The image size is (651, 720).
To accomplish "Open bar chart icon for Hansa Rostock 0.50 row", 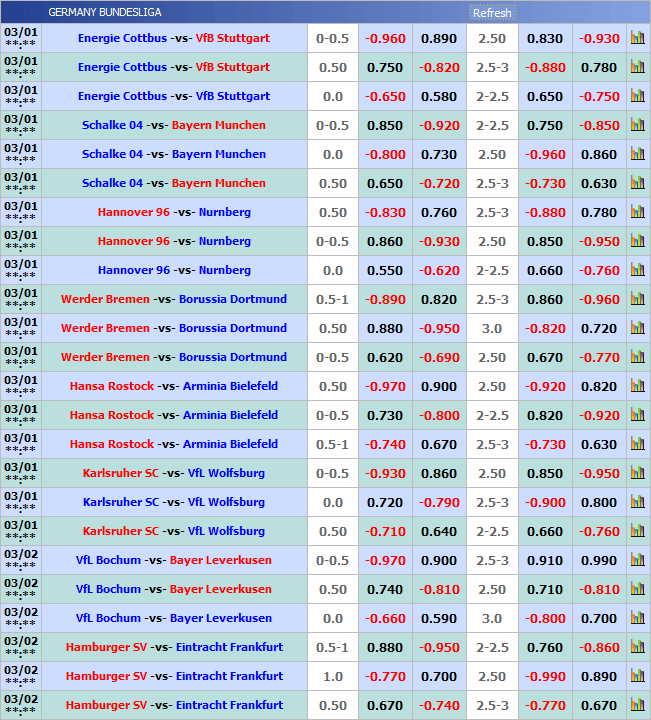I will click(638, 386).
